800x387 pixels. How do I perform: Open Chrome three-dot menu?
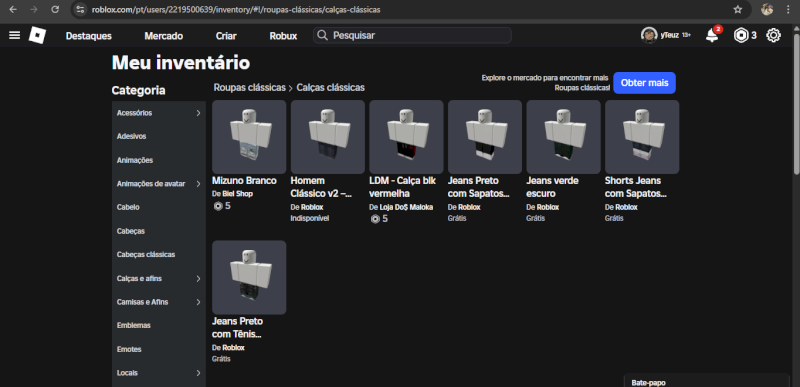coord(788,10)
